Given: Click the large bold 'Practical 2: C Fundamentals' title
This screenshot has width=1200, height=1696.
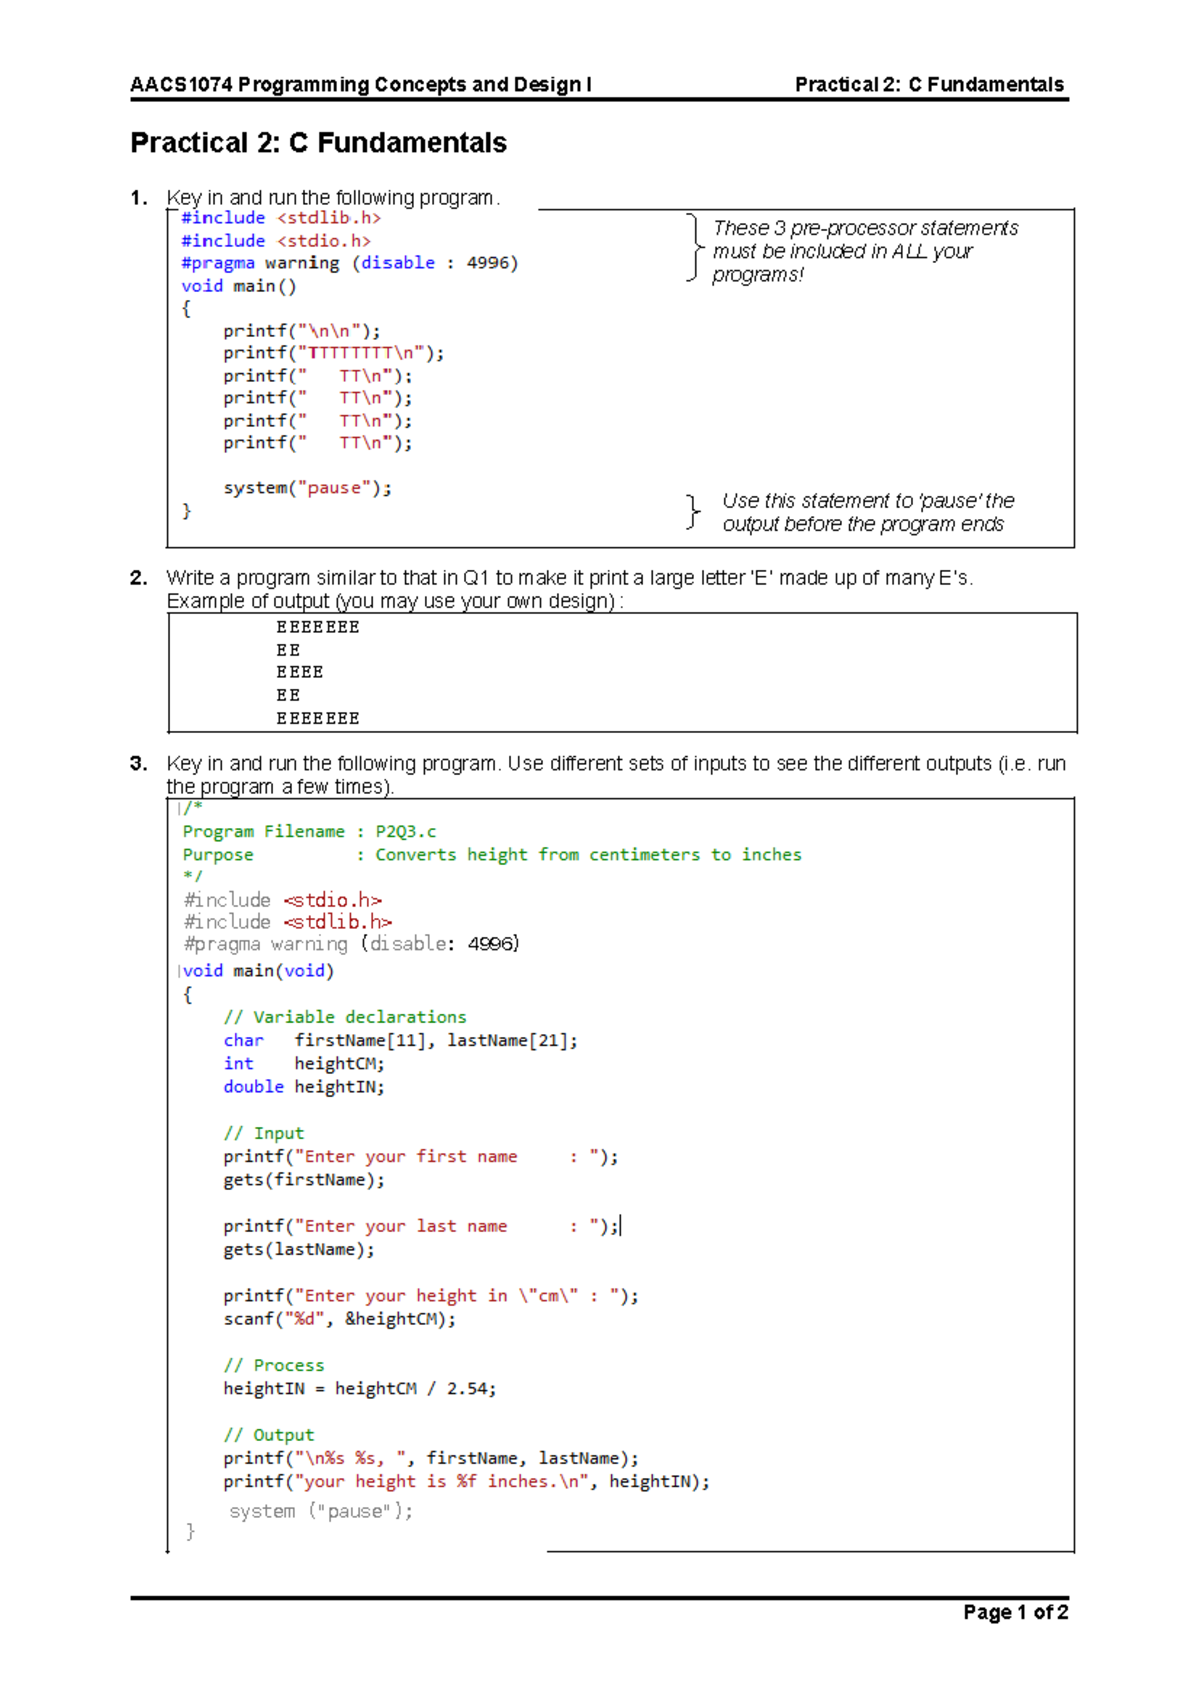Looking at the screenshot, I should click(318, 143).
